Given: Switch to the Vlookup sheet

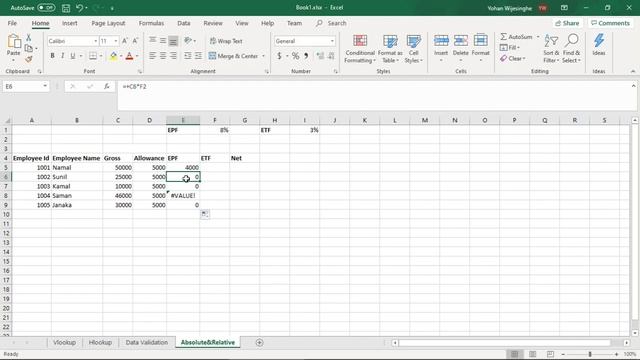Looking at the screenshot, I should pyautogui.click(x=64, y=342).
